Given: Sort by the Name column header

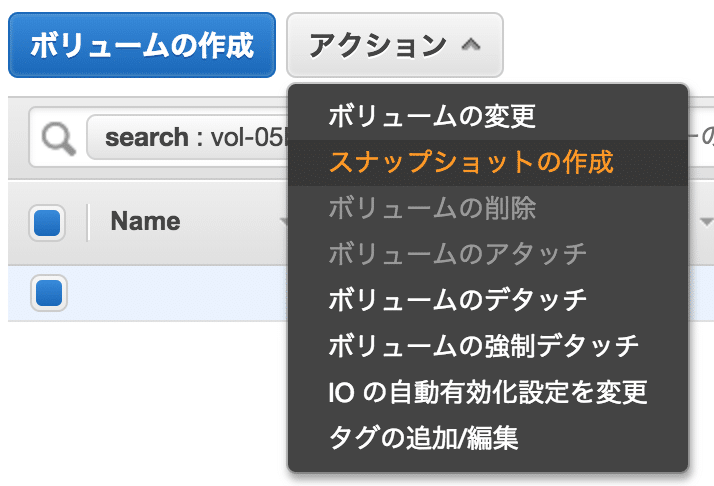Looking at the screenshot, I should (145, 221).
